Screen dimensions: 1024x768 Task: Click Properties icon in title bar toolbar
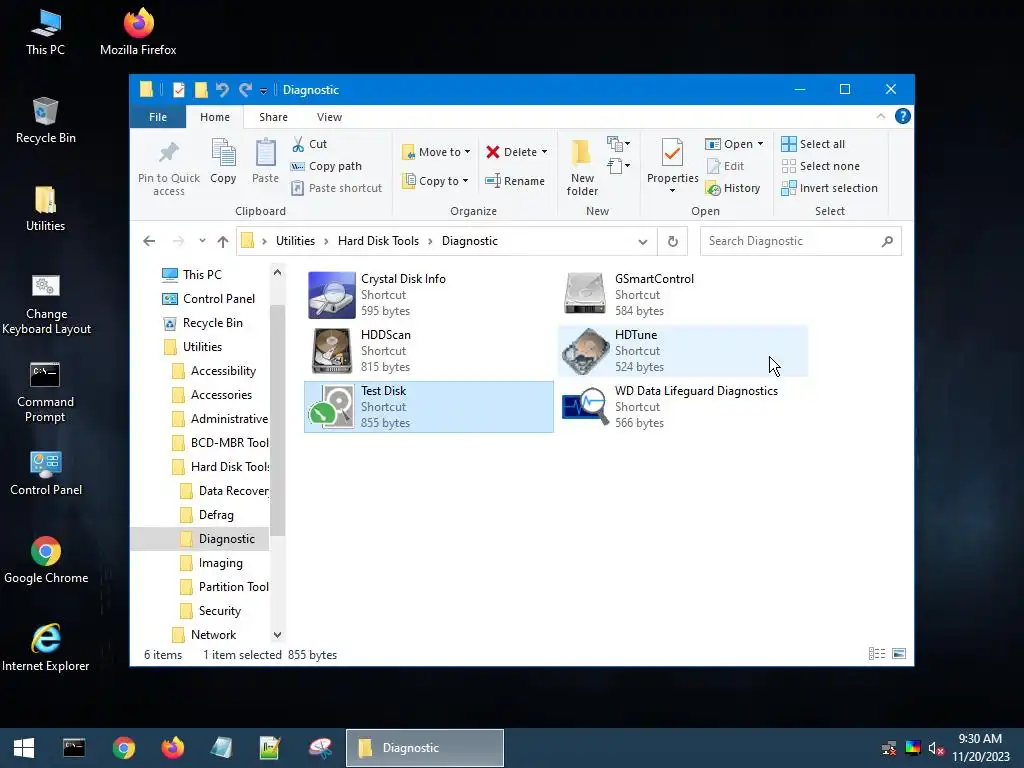pyautogui.click(x=178, y=89)
